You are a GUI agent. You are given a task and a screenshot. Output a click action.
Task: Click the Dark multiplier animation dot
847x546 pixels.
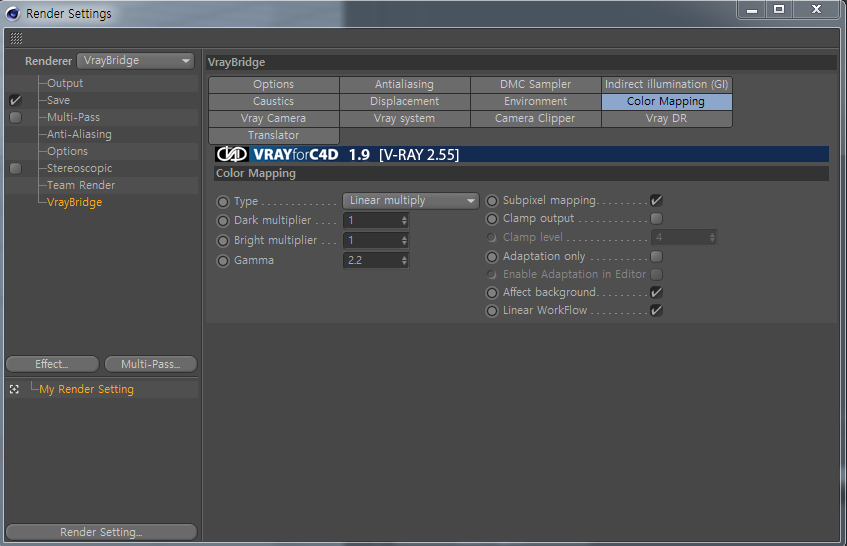coord(223,221)
